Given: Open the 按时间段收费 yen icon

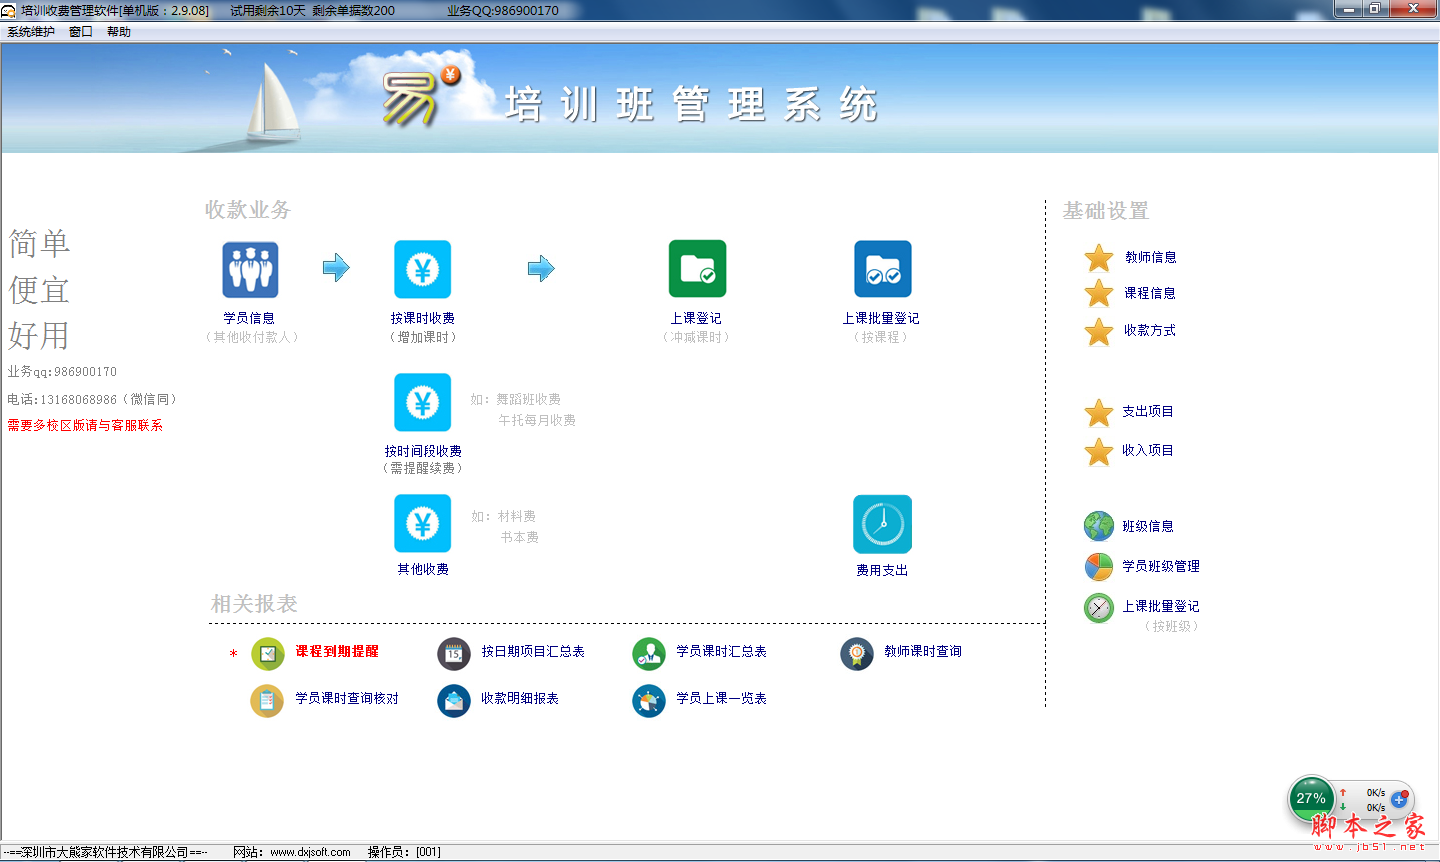Looking at the screenshot, I should tap(422, 402).
